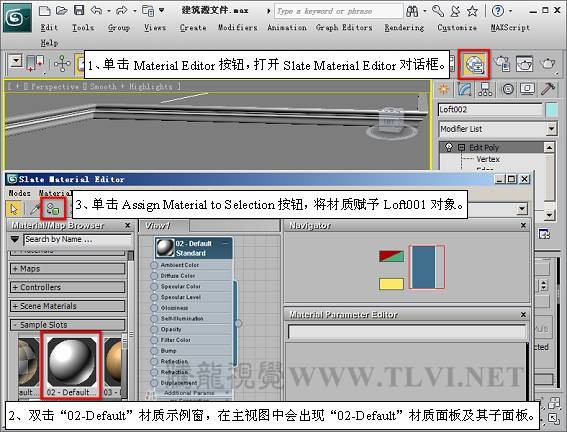
Task: Switch to the Modify panel
Action: point(465,89)
